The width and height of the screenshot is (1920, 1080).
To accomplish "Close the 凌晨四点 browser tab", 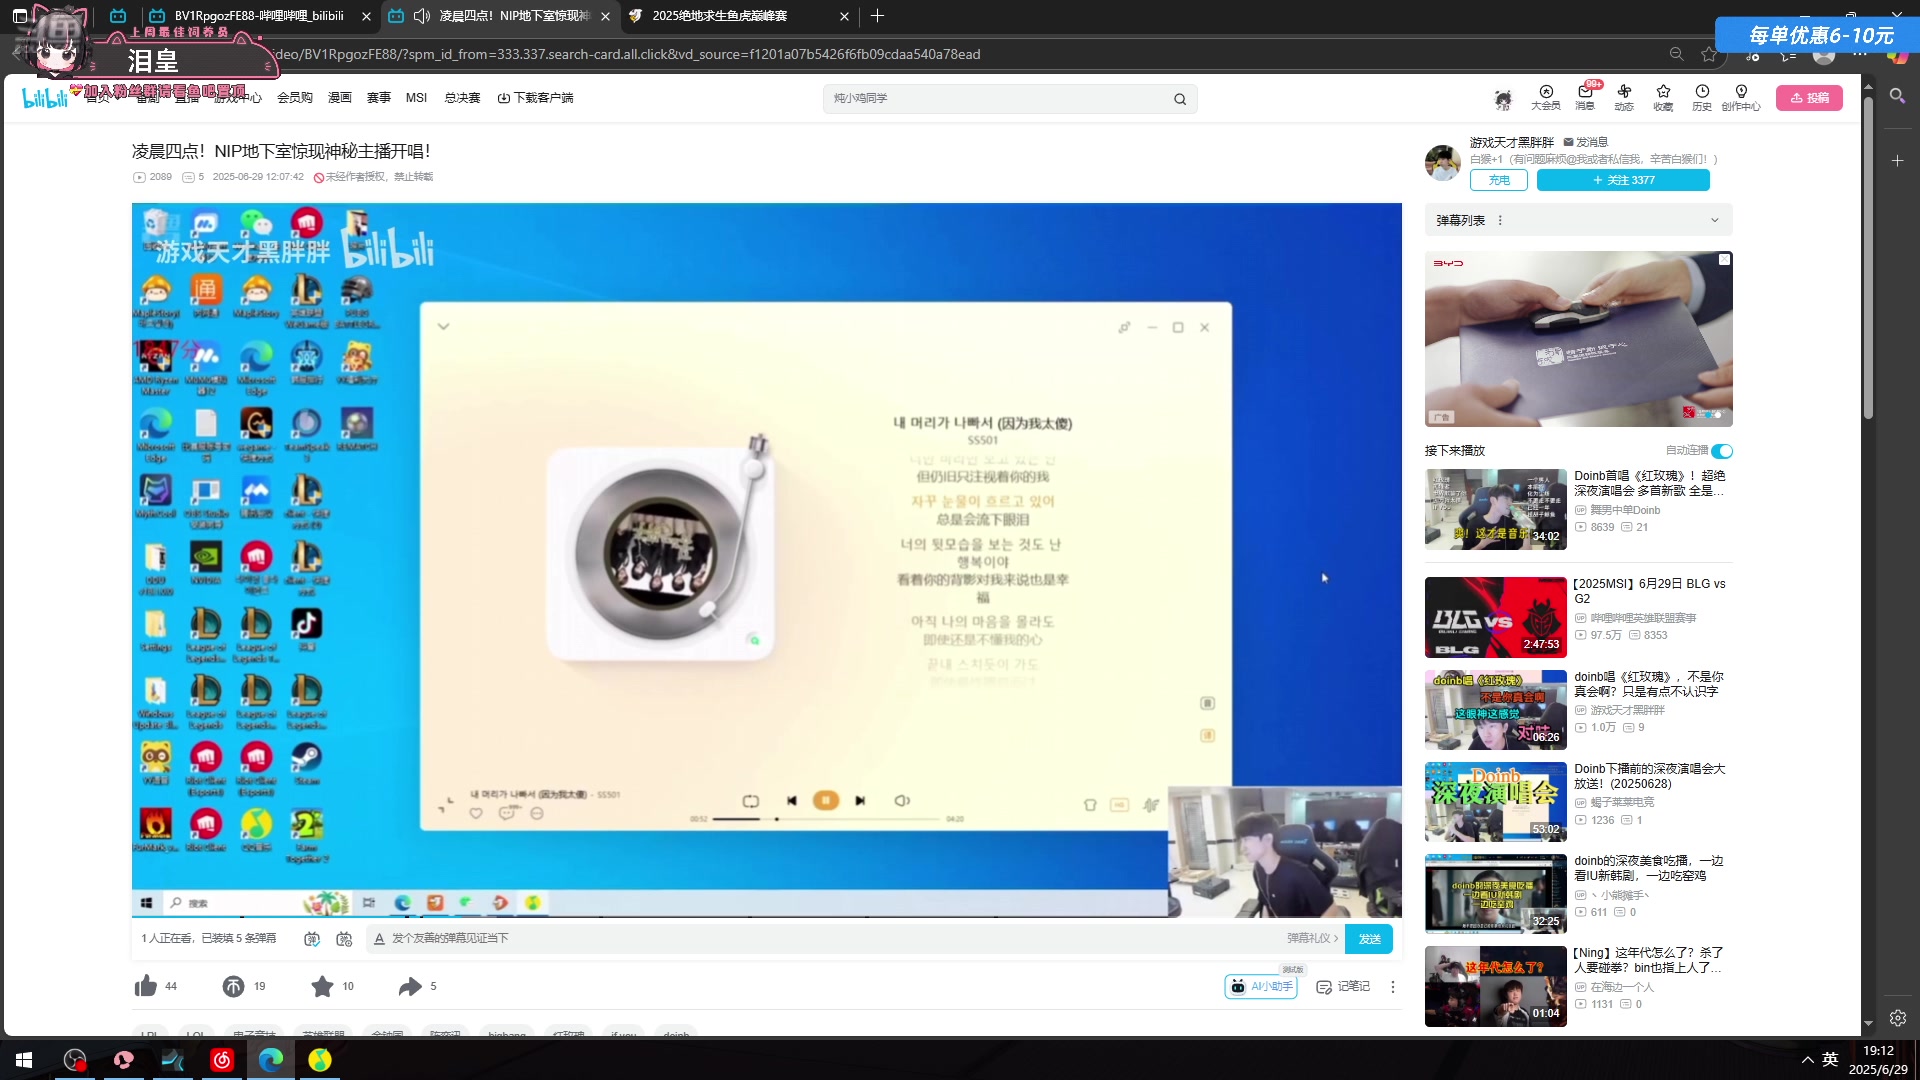I will coord(605,16).
